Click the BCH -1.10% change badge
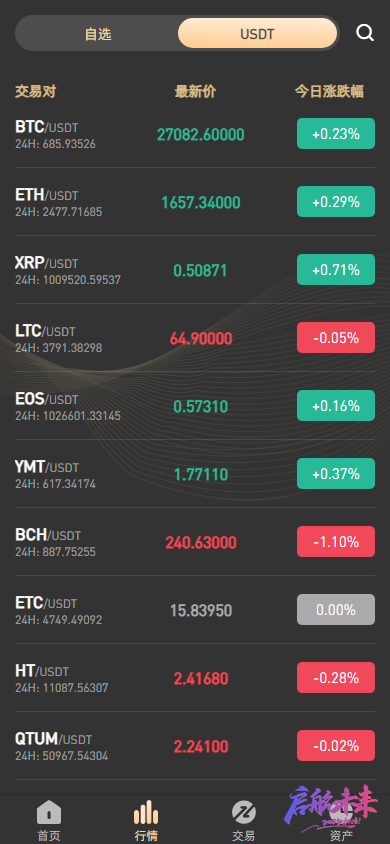 pos(336,541)
